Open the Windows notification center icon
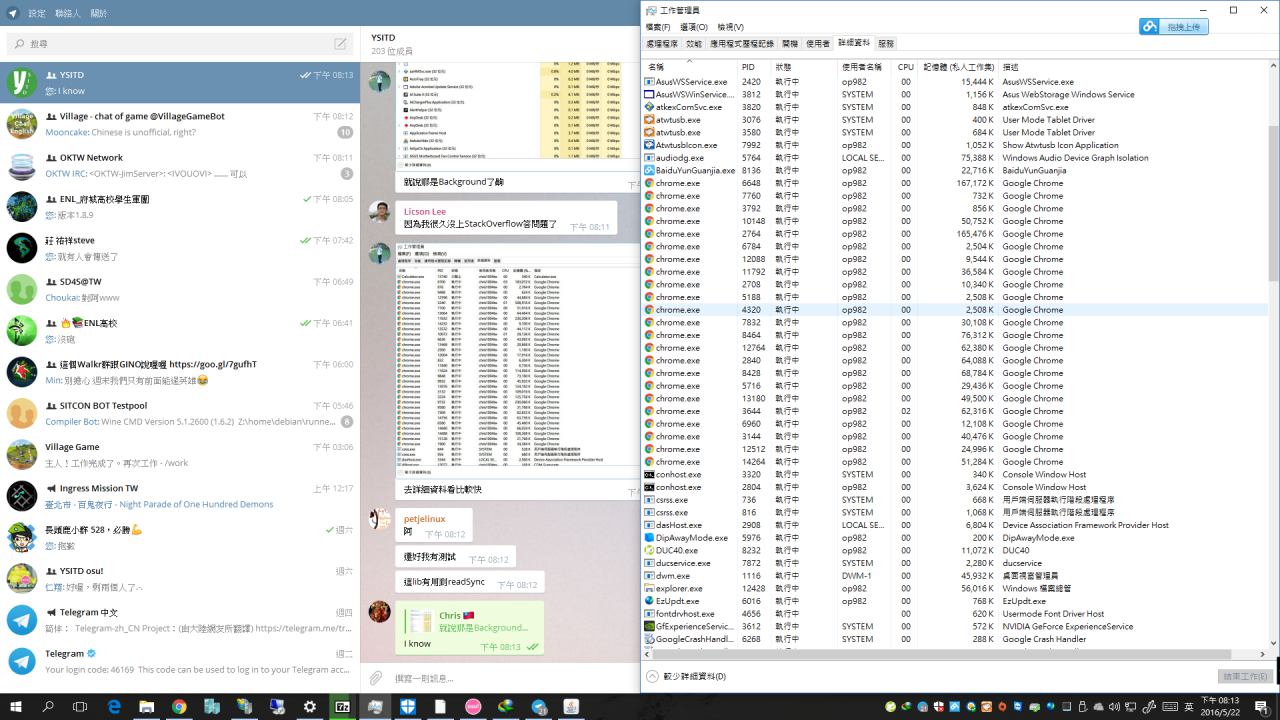Viewport: 1280px width, 720px height. click(1262, 706)
